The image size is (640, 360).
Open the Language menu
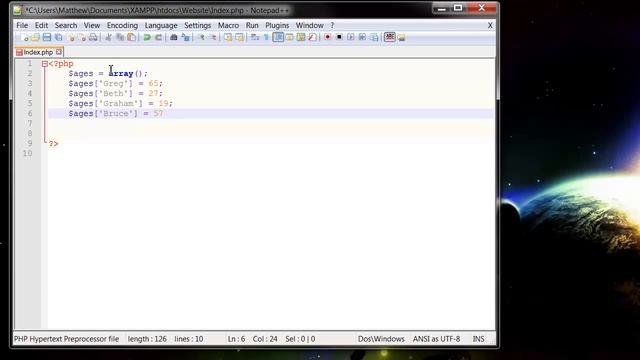[x=161, y=25]
